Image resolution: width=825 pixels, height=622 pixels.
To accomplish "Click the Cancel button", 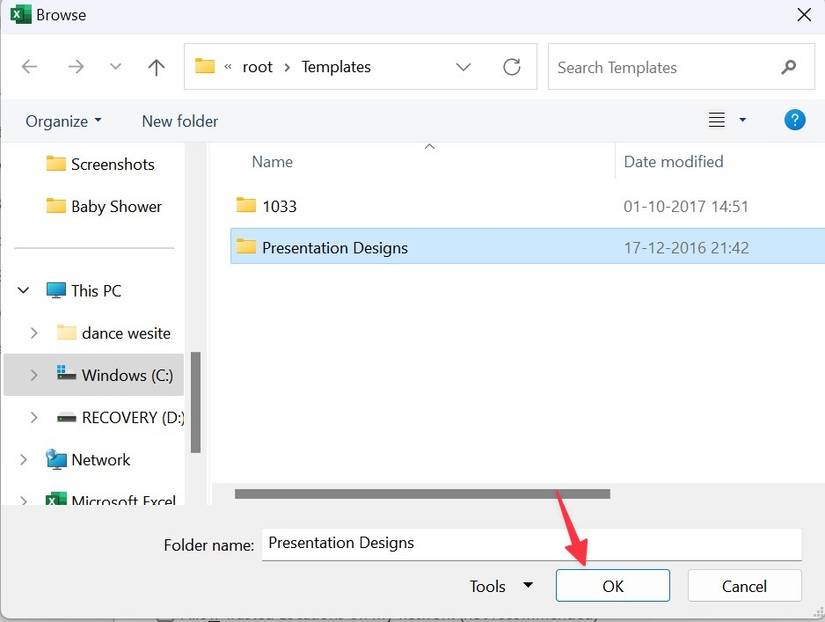I will click(744, 585).
